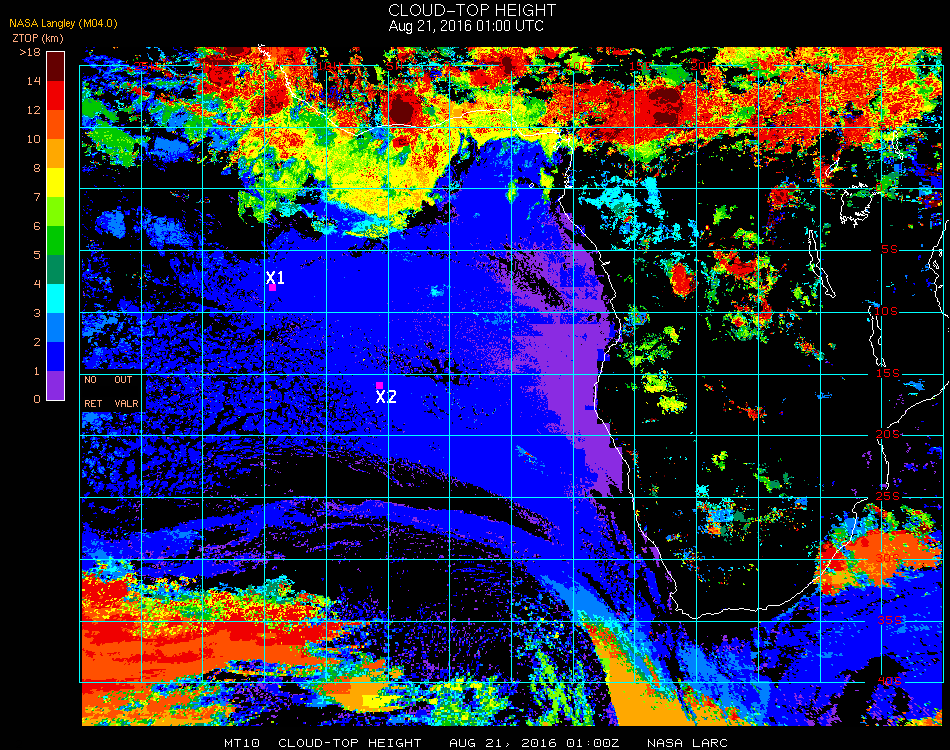Pick the purple swatch between 0 and 1
Screen dimensions: 950x750
point(55,385)
